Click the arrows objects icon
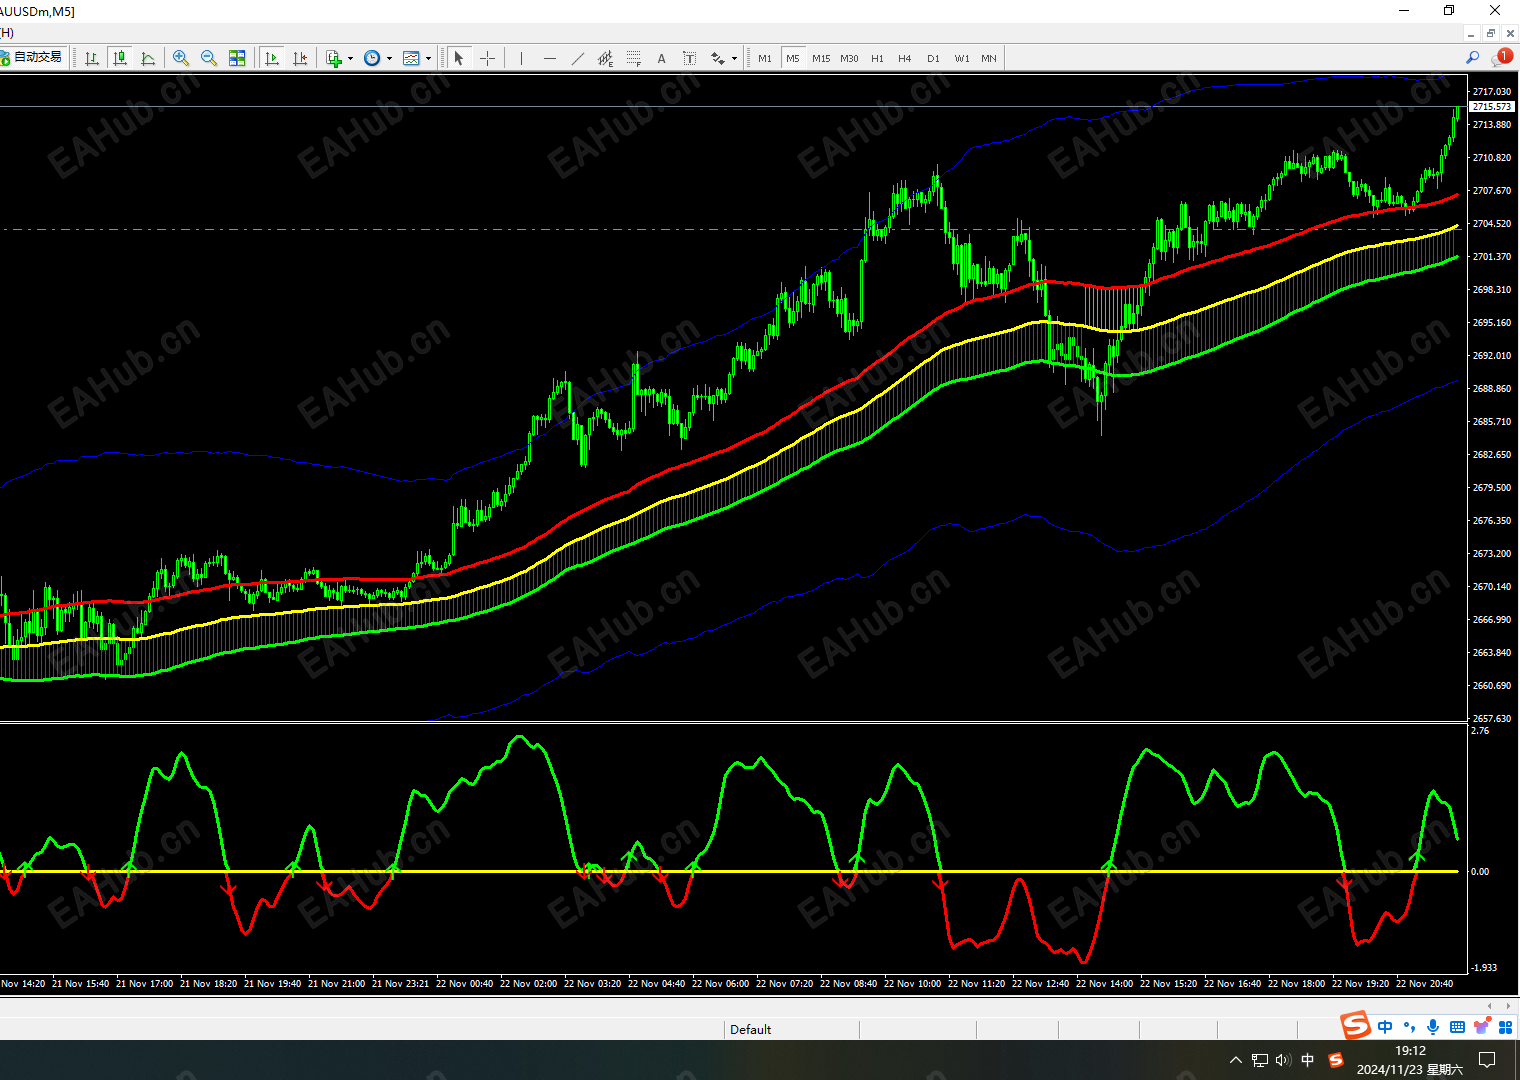Viewport: 1520px width, 1080px height. pos(717,58)
